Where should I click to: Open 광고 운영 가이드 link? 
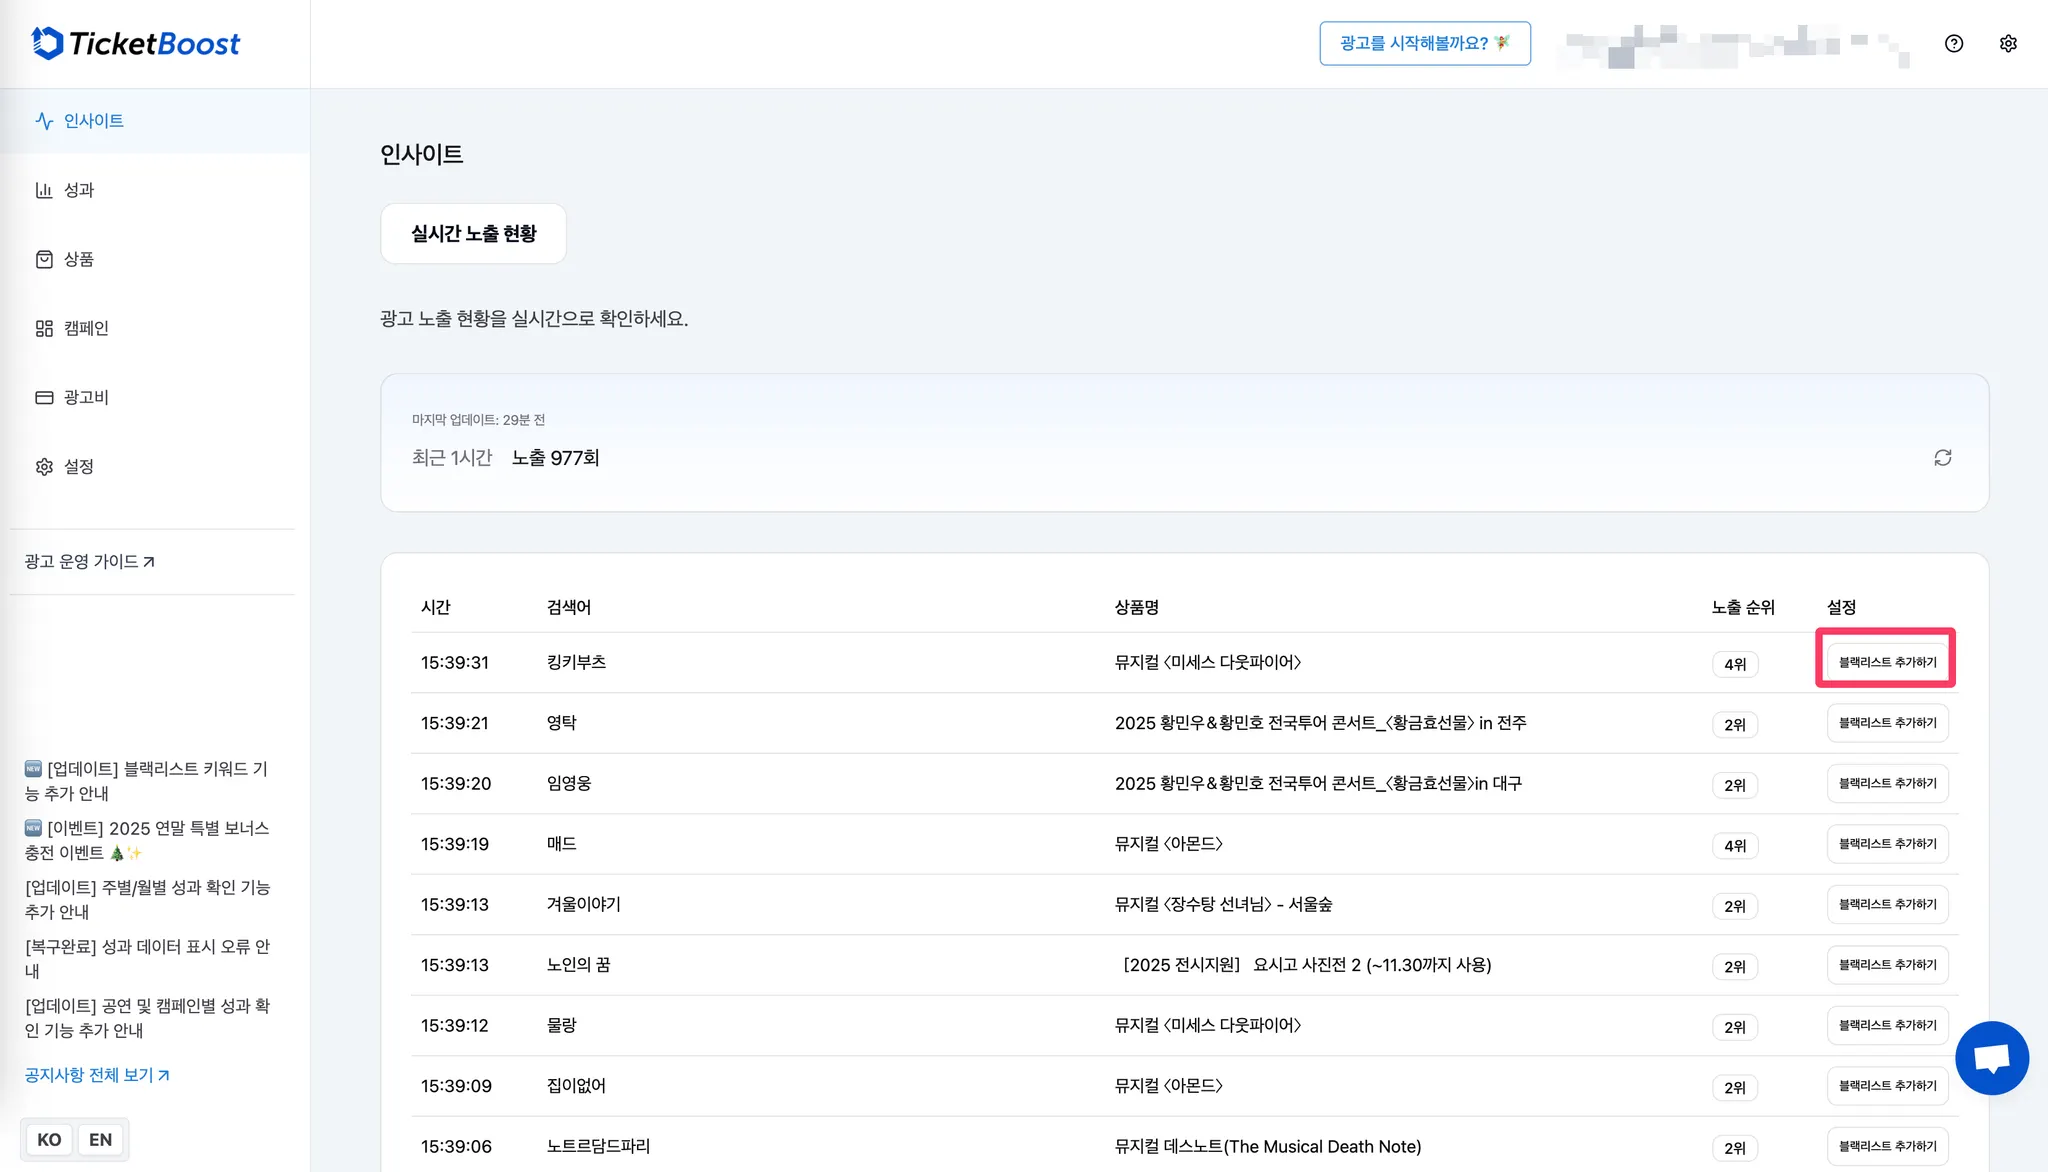click(89, 561)
